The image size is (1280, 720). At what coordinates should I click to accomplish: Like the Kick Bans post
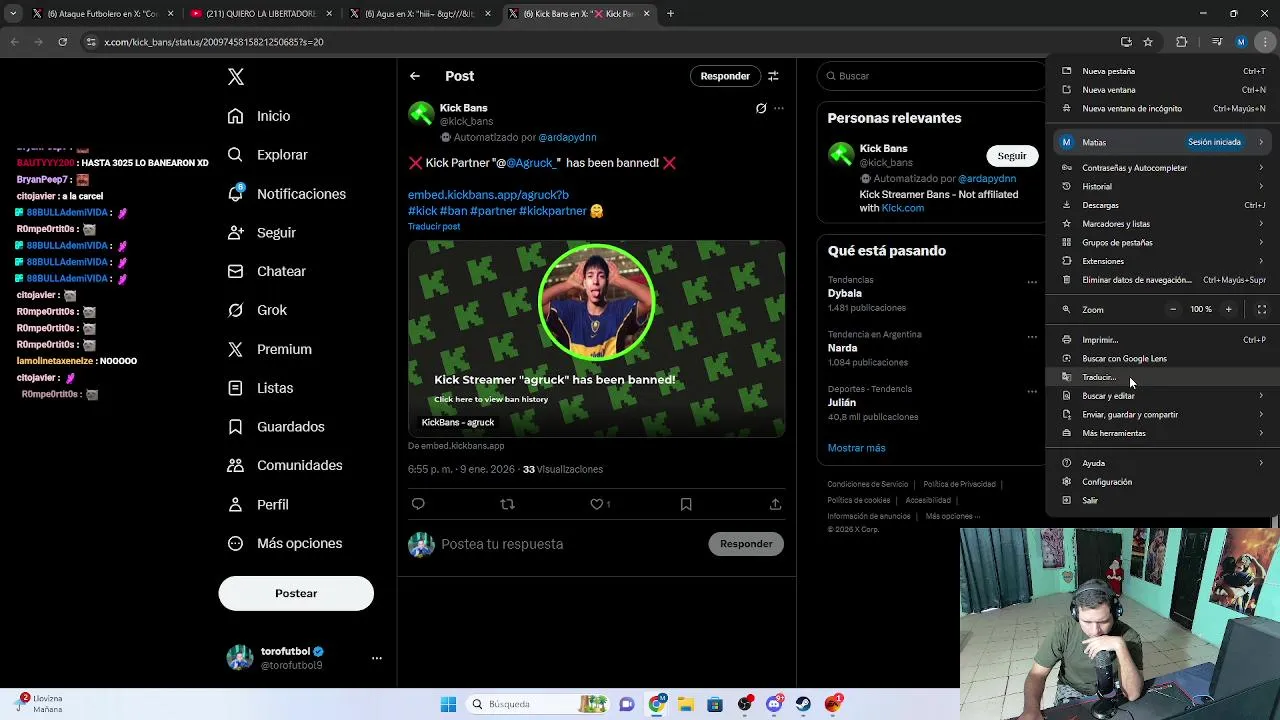599,504
